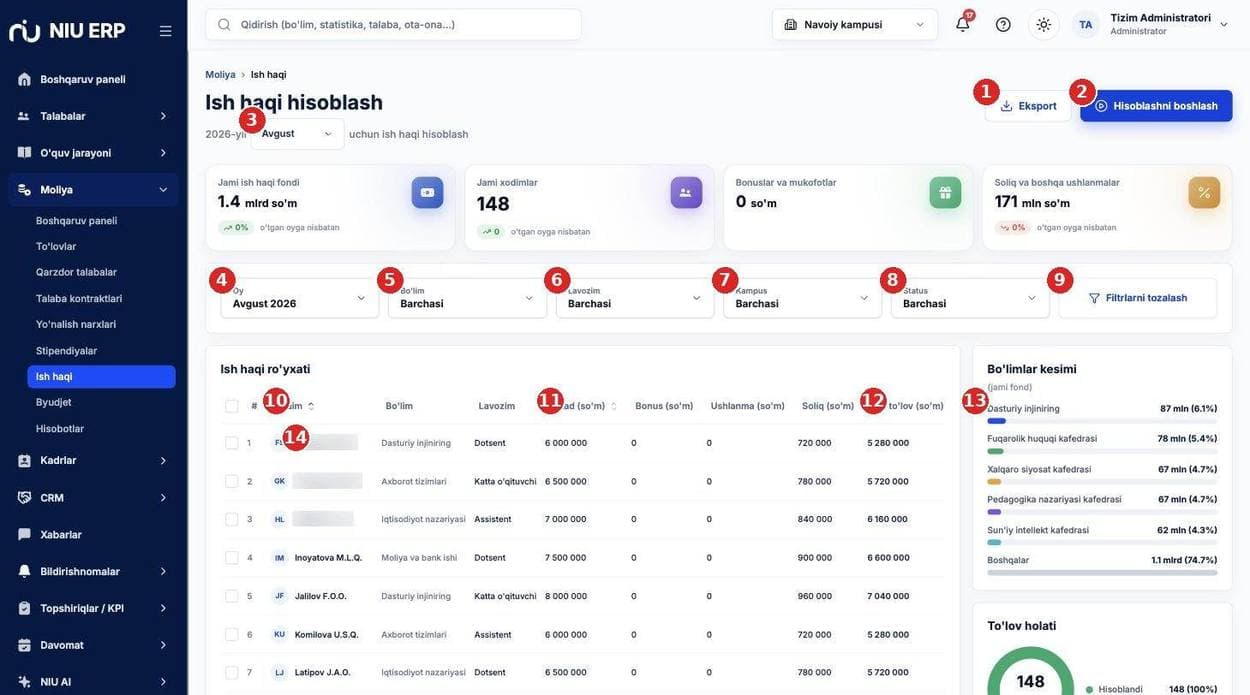Click the NIU AI sidebar icon
Viewport: 1250px width, 695px height.
(24, 682)
